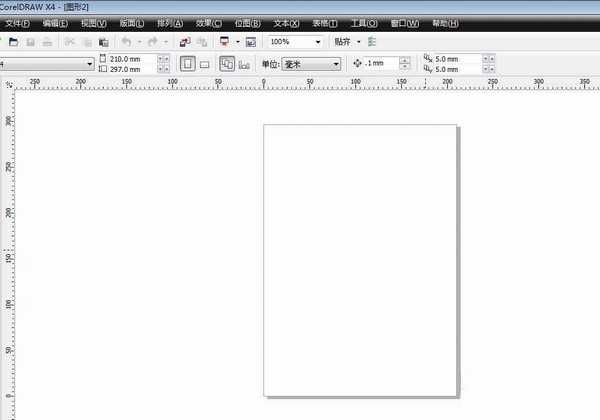The image size is (600, 420).
Task: Click the Save floppy disk icon
Action: click(x=30, y=42)
